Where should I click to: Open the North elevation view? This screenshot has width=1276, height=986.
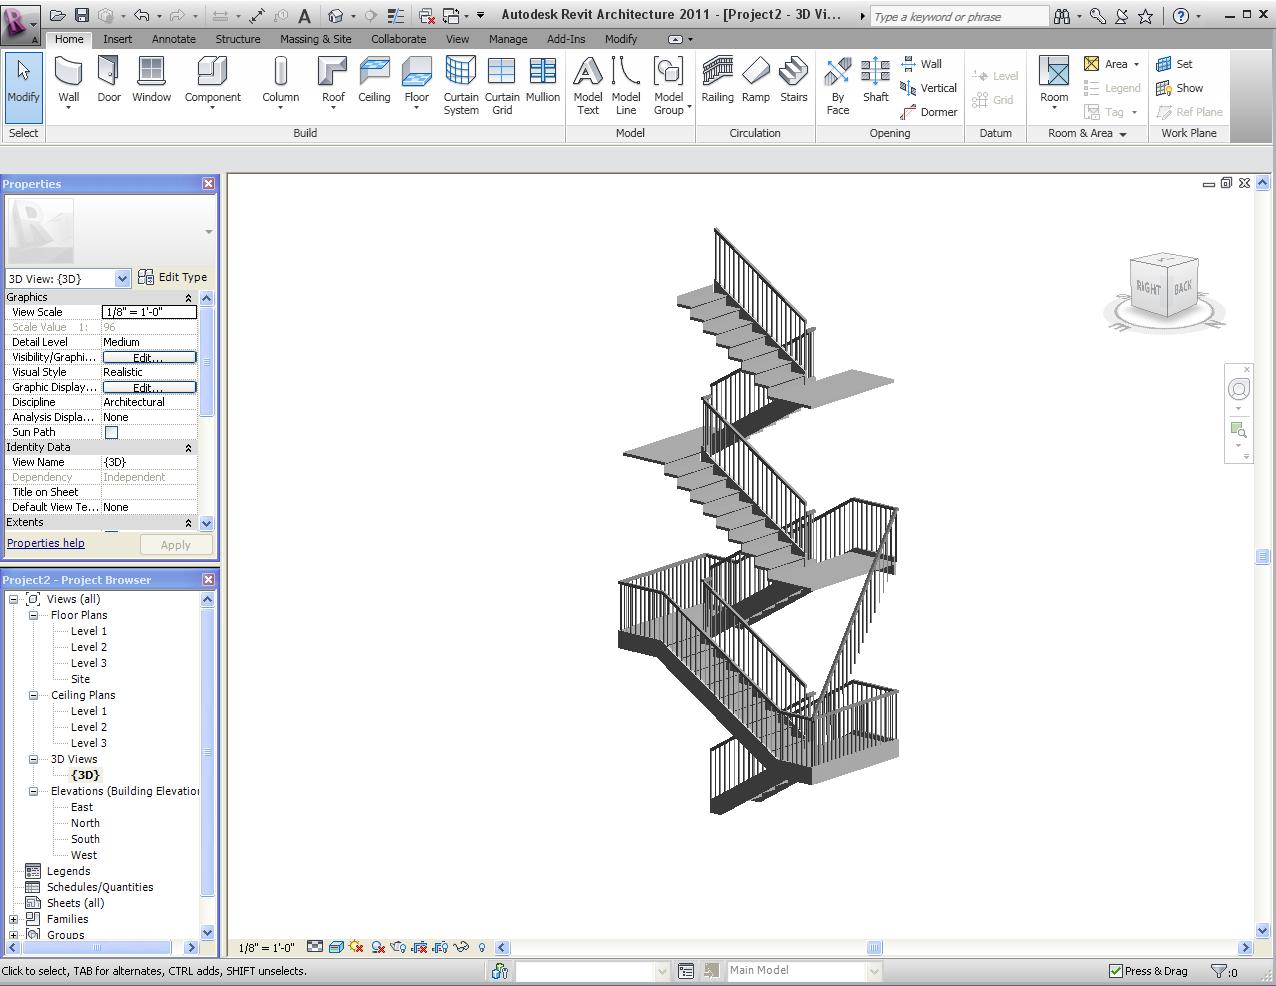click(85, 823)
